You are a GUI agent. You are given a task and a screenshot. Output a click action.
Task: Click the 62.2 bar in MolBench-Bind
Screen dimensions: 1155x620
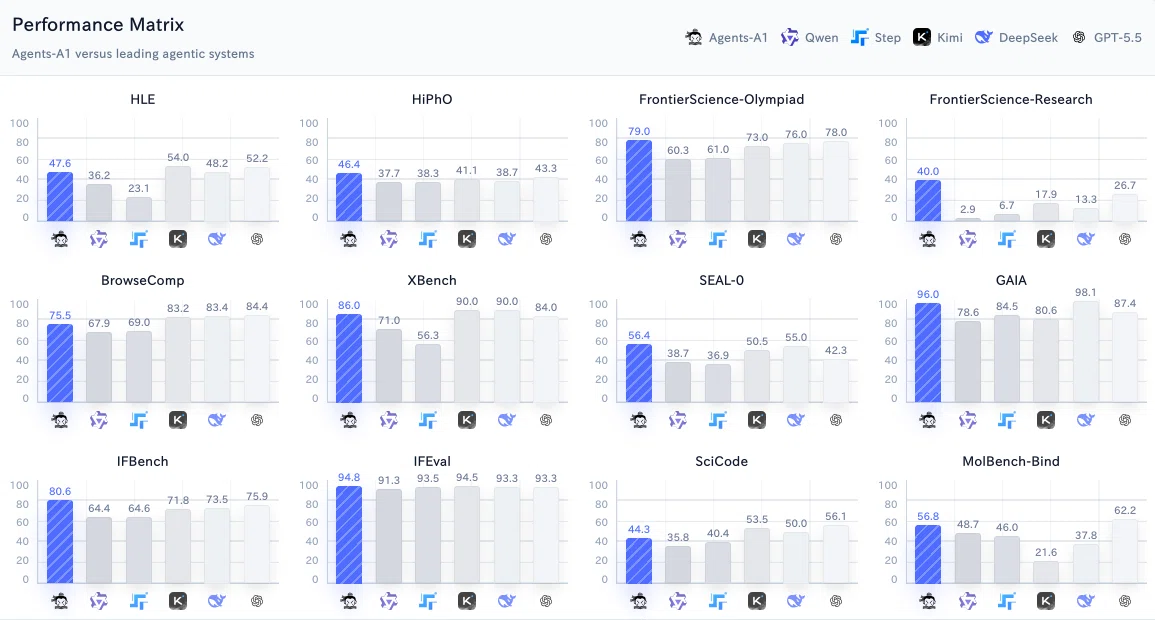[x=1125, y=552]
